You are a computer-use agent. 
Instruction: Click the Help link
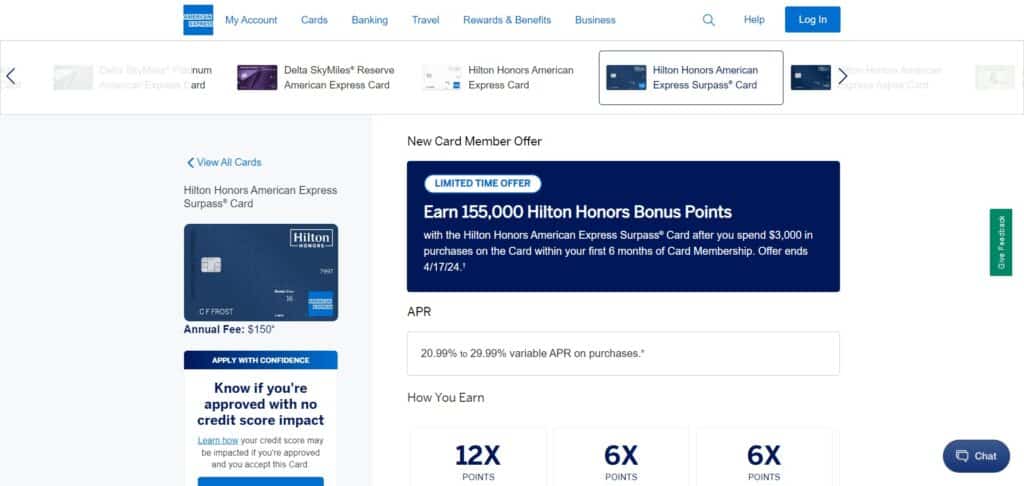click(x=754, y=20)
